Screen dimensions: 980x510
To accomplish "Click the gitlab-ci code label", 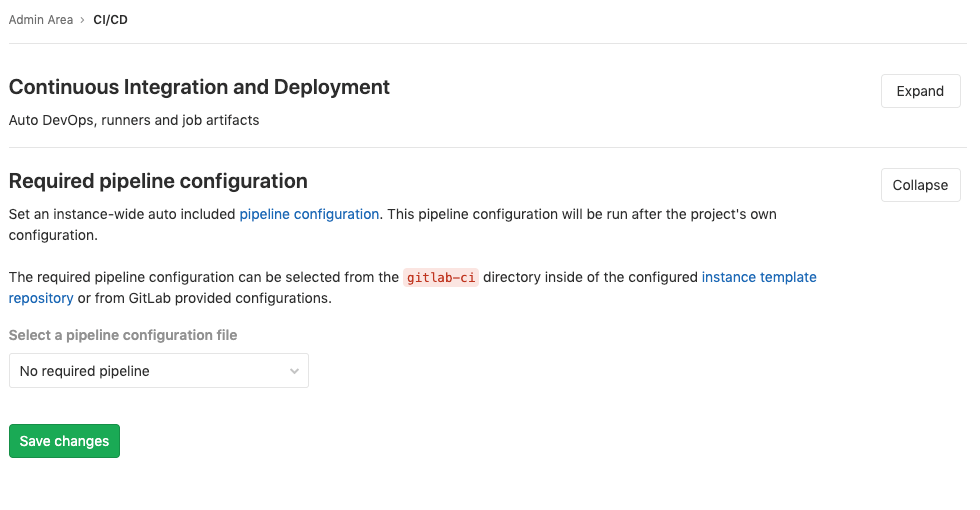I will (x=441, y=277).
